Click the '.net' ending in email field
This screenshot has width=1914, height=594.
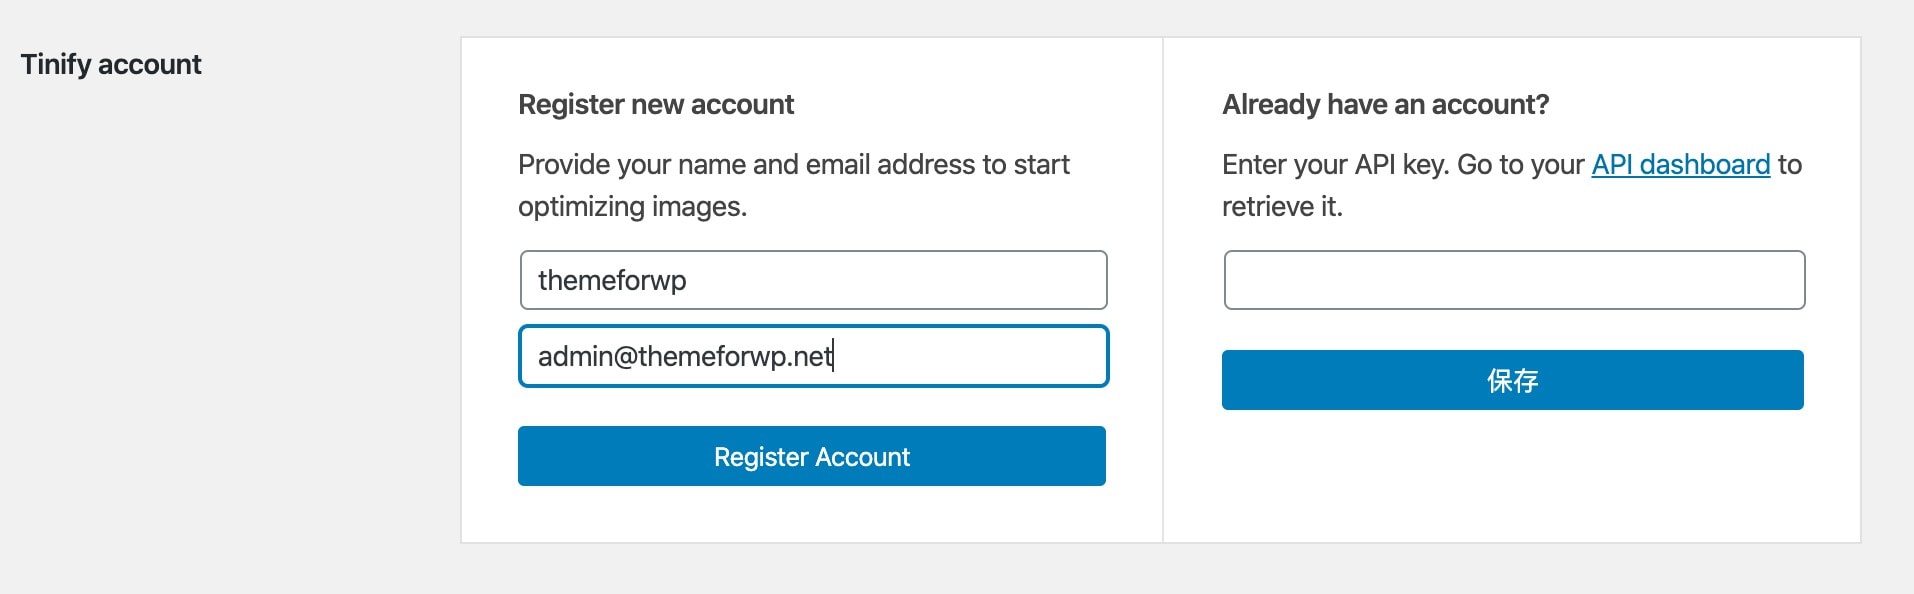pyautogui.click(x=810, y=356)
